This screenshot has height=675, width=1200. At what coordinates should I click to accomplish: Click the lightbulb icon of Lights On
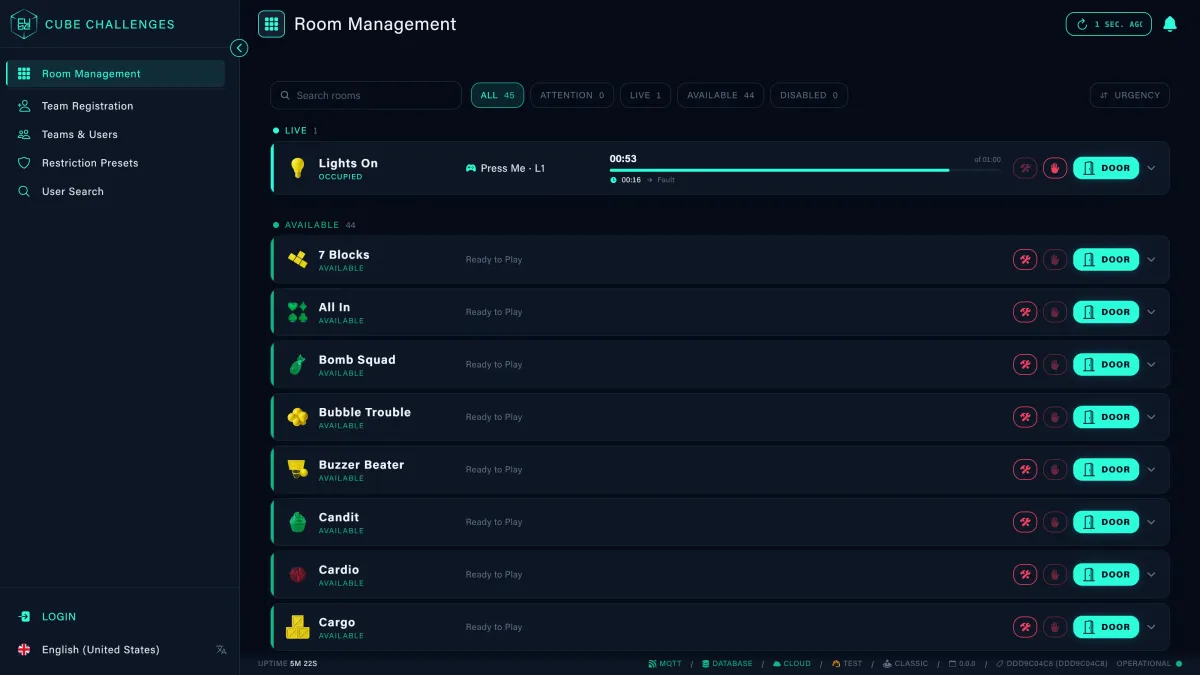point(297,168)
